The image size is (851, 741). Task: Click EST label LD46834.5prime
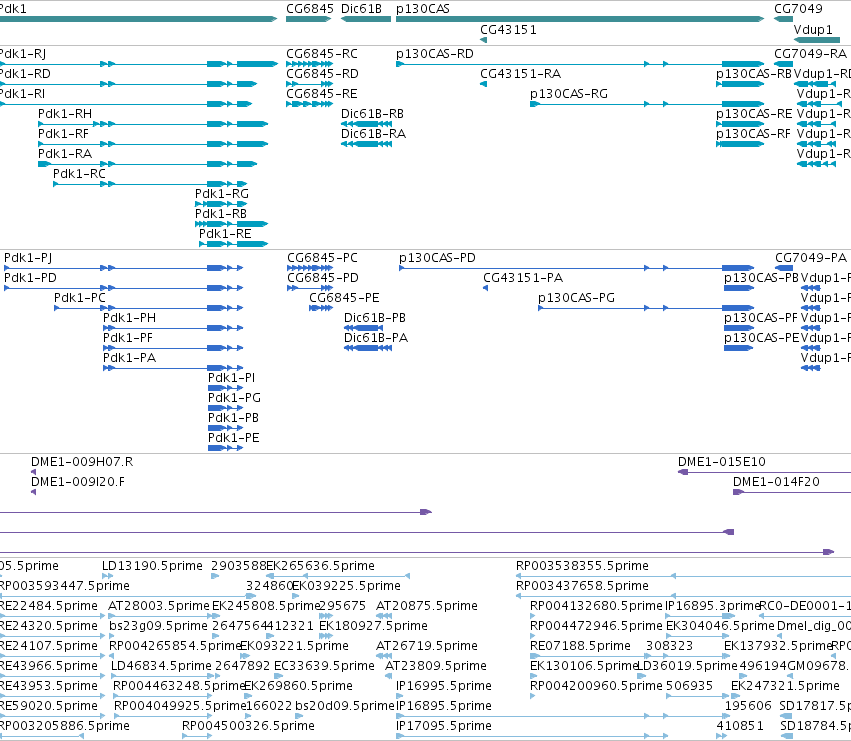tap(161, 666)
